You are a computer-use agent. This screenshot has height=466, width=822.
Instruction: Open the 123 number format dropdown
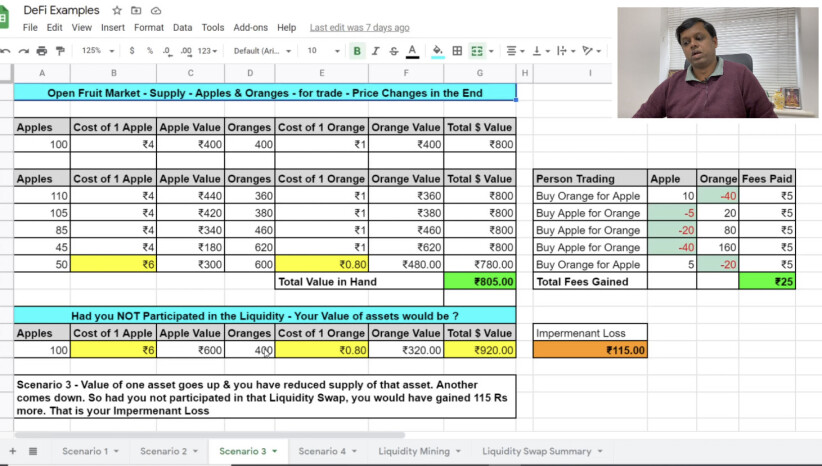coord(207,51)
